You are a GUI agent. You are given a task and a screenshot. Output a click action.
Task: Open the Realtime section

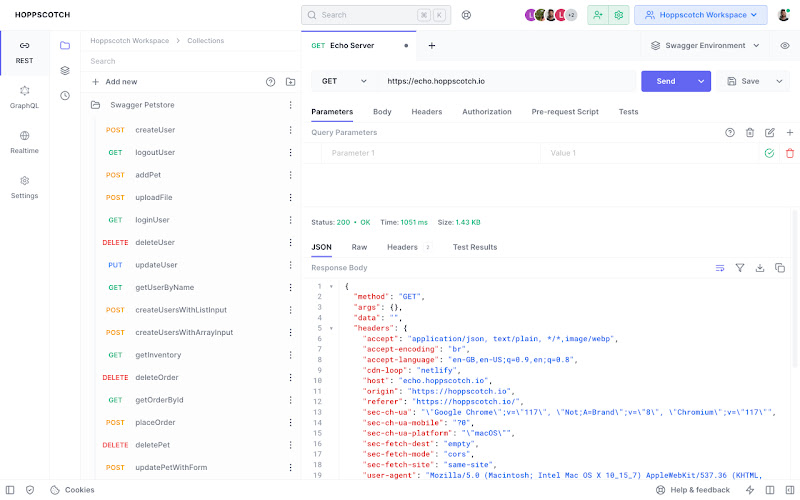coord(24,142)
